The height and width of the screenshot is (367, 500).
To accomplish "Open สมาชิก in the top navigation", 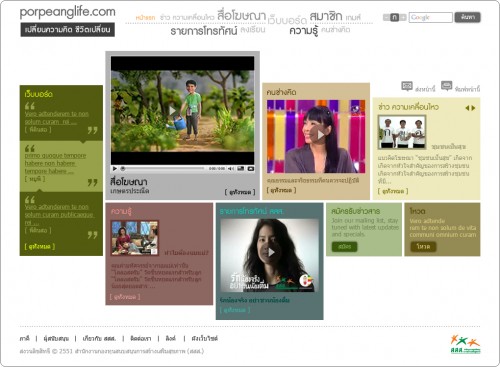I will (326, 16).
